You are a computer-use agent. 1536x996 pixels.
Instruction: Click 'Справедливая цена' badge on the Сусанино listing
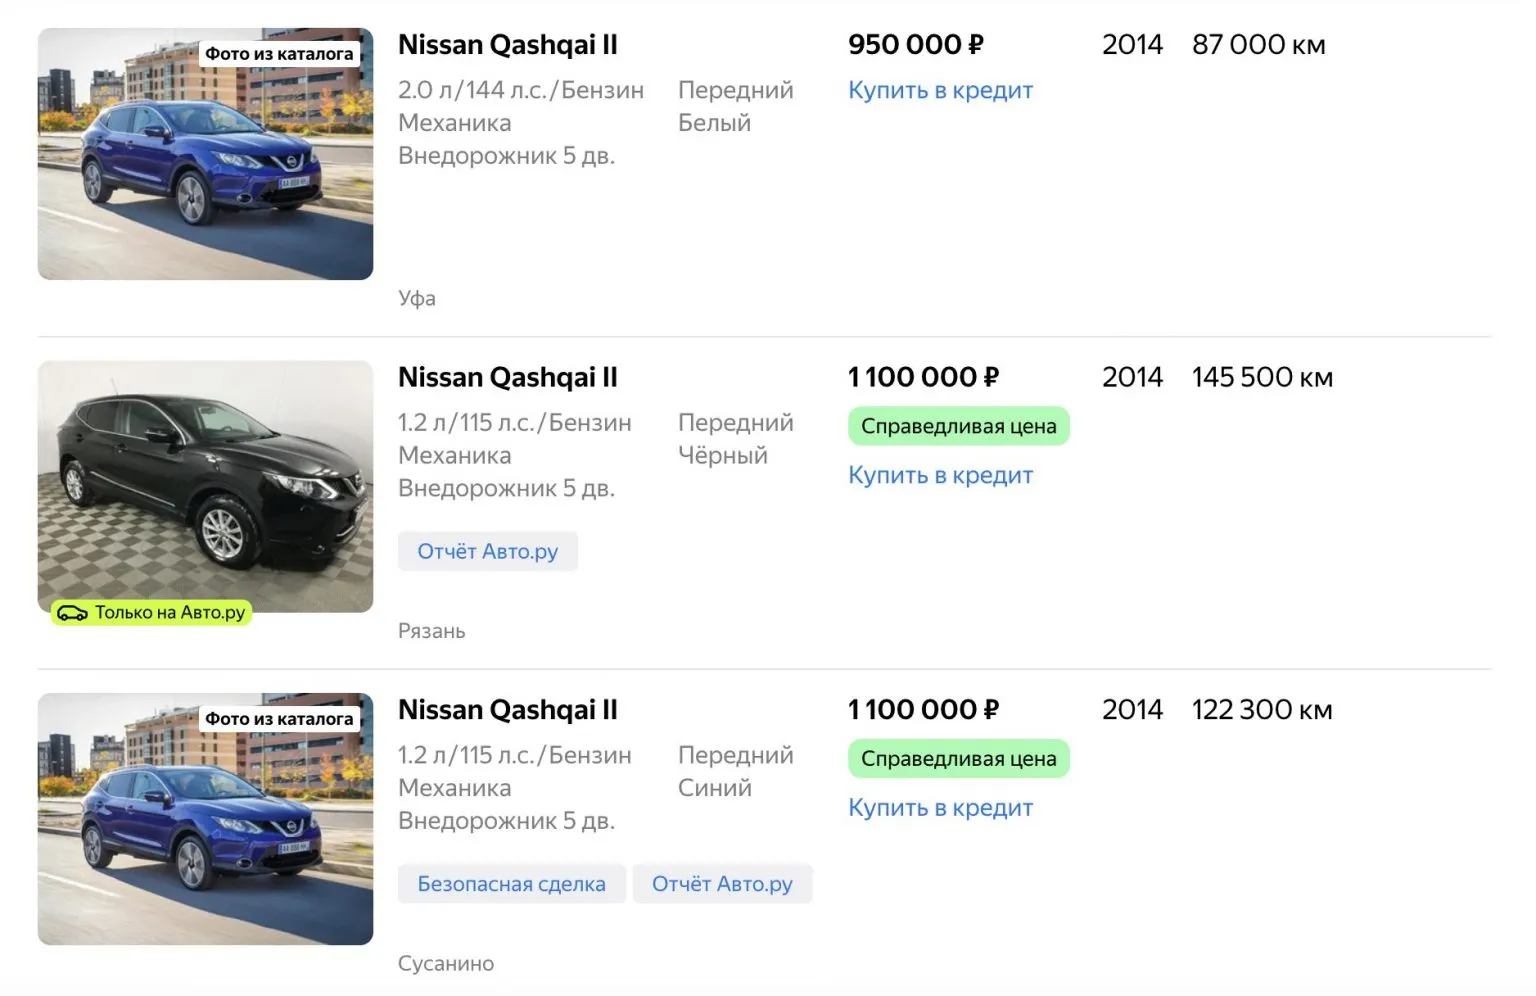click(958, 759)
